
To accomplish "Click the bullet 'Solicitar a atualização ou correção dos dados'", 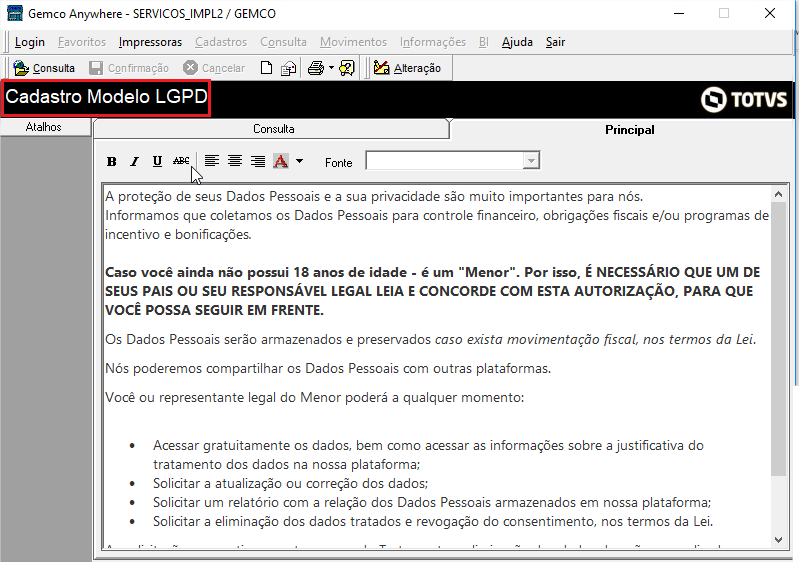I will tap(290, 483).
